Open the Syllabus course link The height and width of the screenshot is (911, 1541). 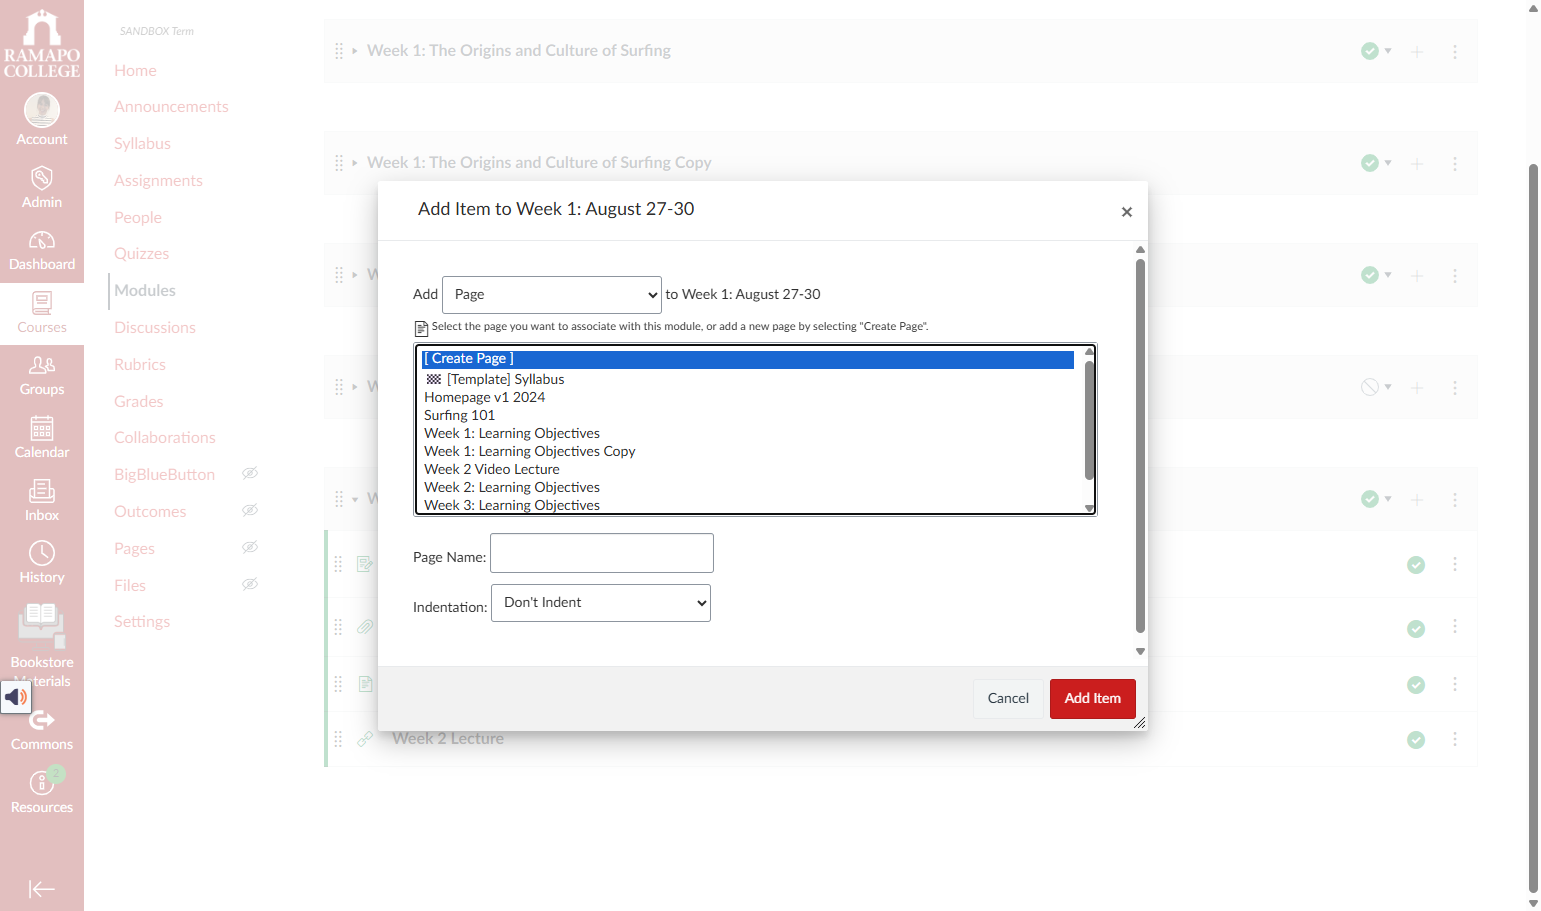(x=142, y=143)
